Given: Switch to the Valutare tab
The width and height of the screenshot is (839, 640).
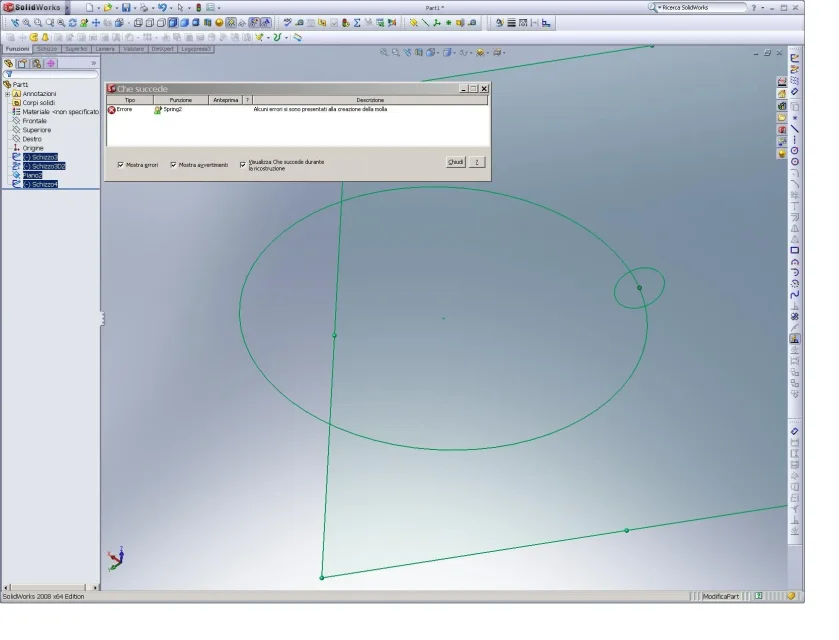Looking at the screenshot, I should pos(133,49).
